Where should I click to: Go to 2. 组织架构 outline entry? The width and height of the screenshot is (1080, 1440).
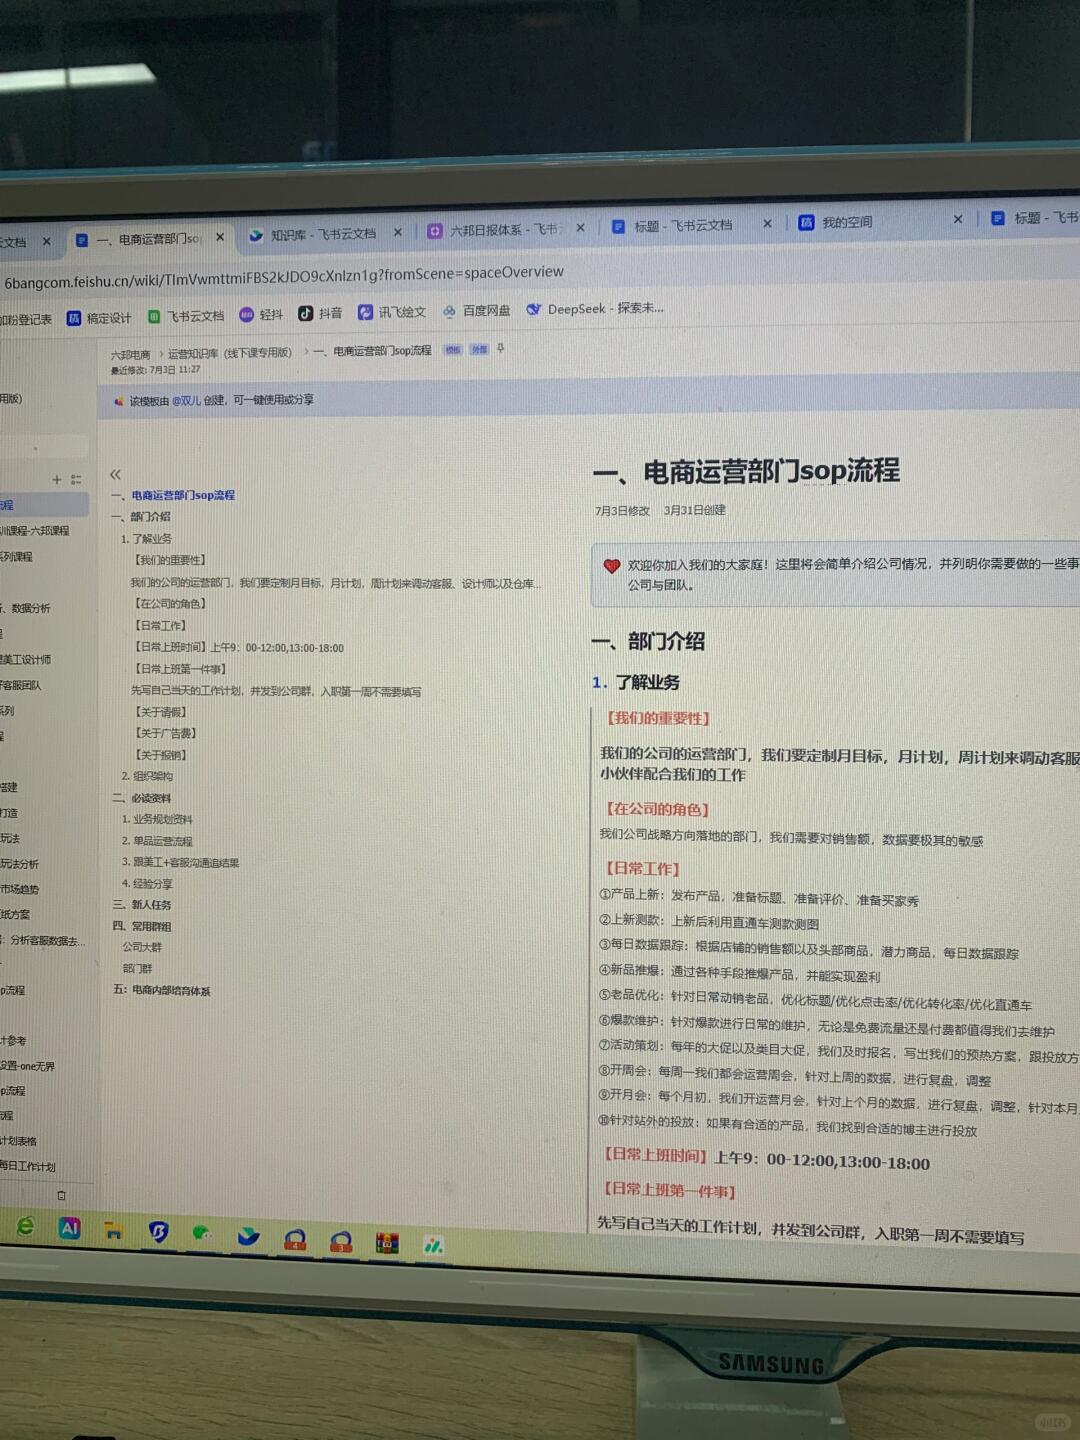click(x=147, y=776)
